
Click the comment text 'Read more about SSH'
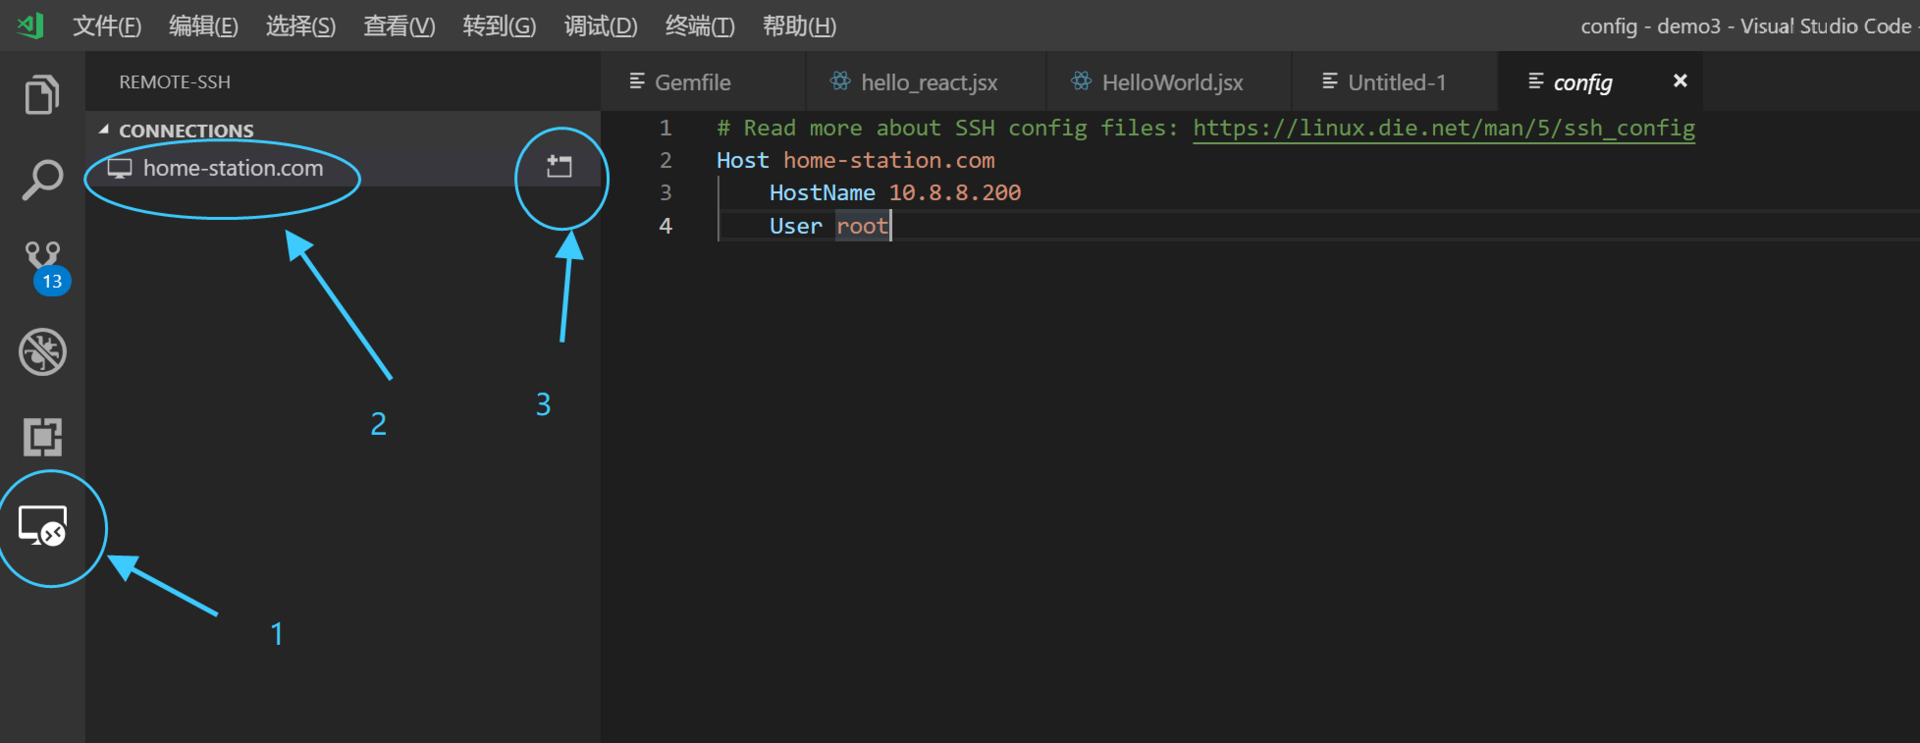click(869, 128)
